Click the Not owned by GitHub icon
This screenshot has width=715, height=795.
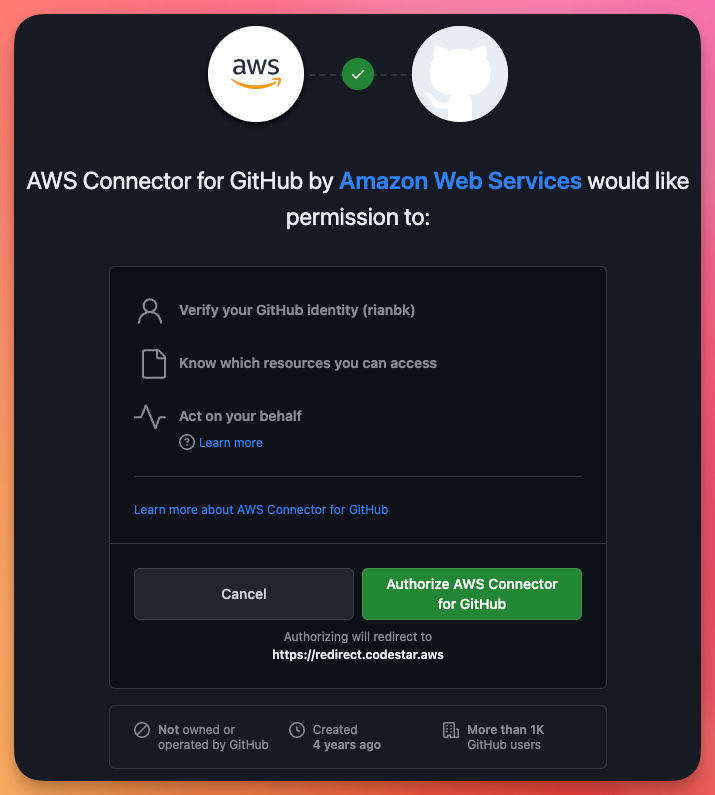point(142,730)
